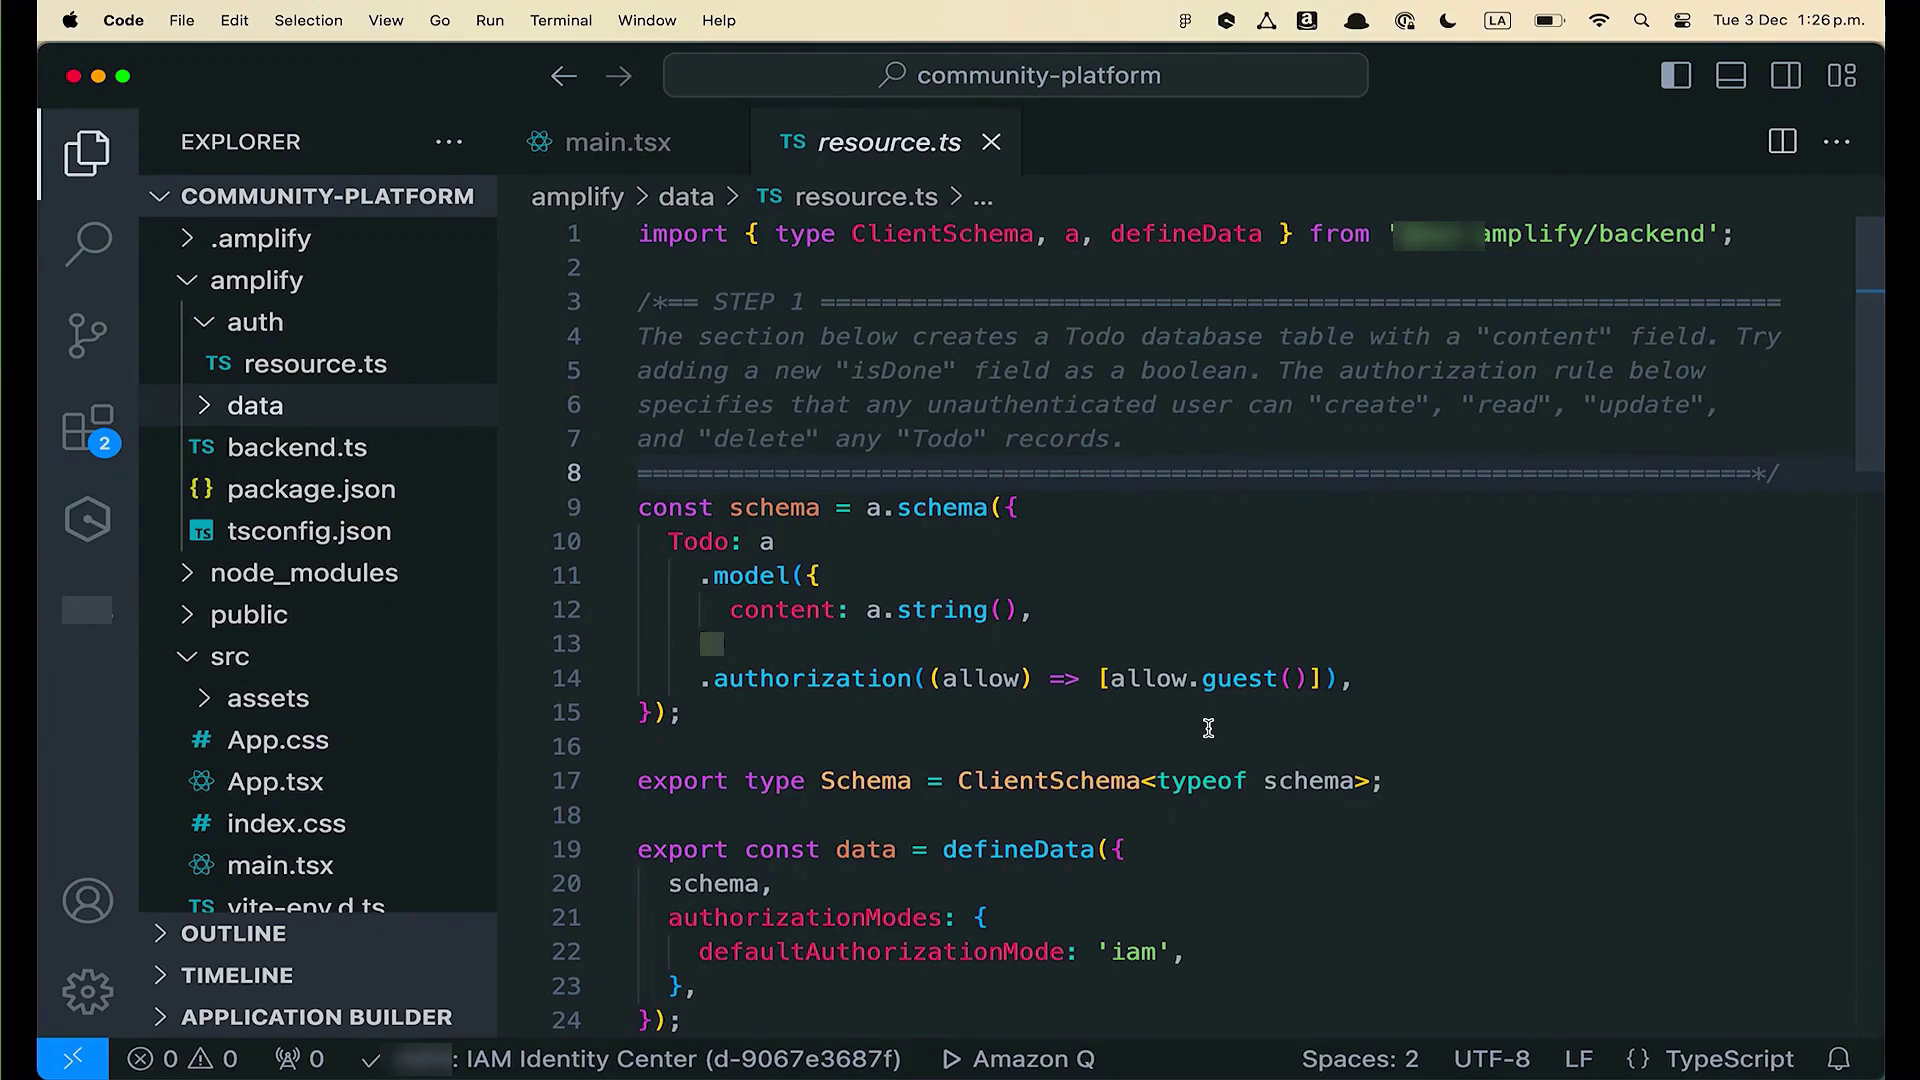This screenshot has height=1080, width=1920.
Task: Open the Manage gear in activity bar
Action: pyautogui.click(x=87, y=992)
